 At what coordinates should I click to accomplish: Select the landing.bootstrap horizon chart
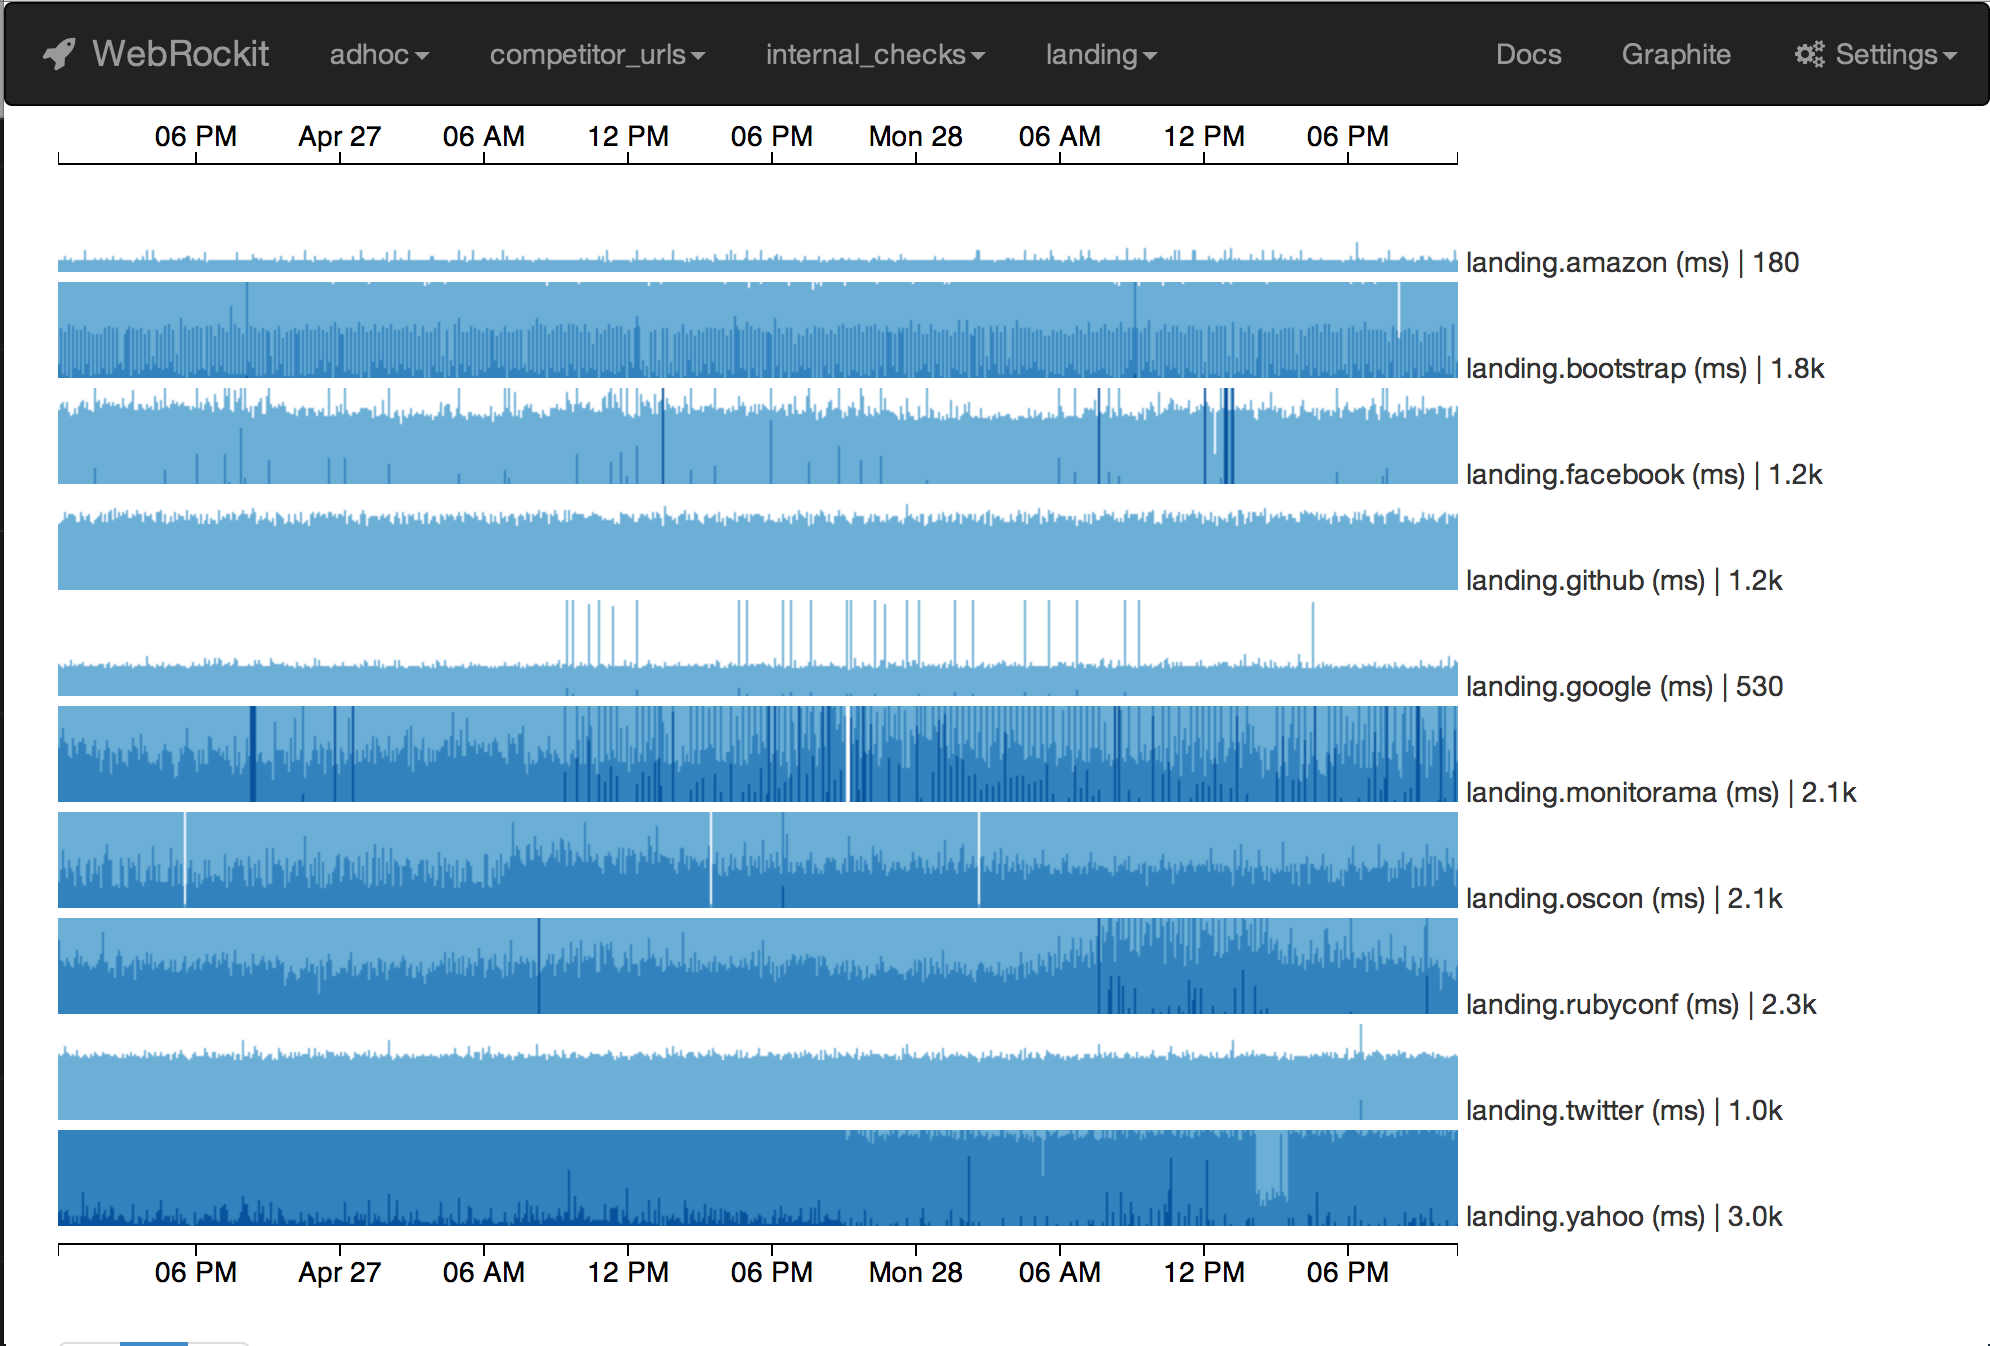point(757,330)
